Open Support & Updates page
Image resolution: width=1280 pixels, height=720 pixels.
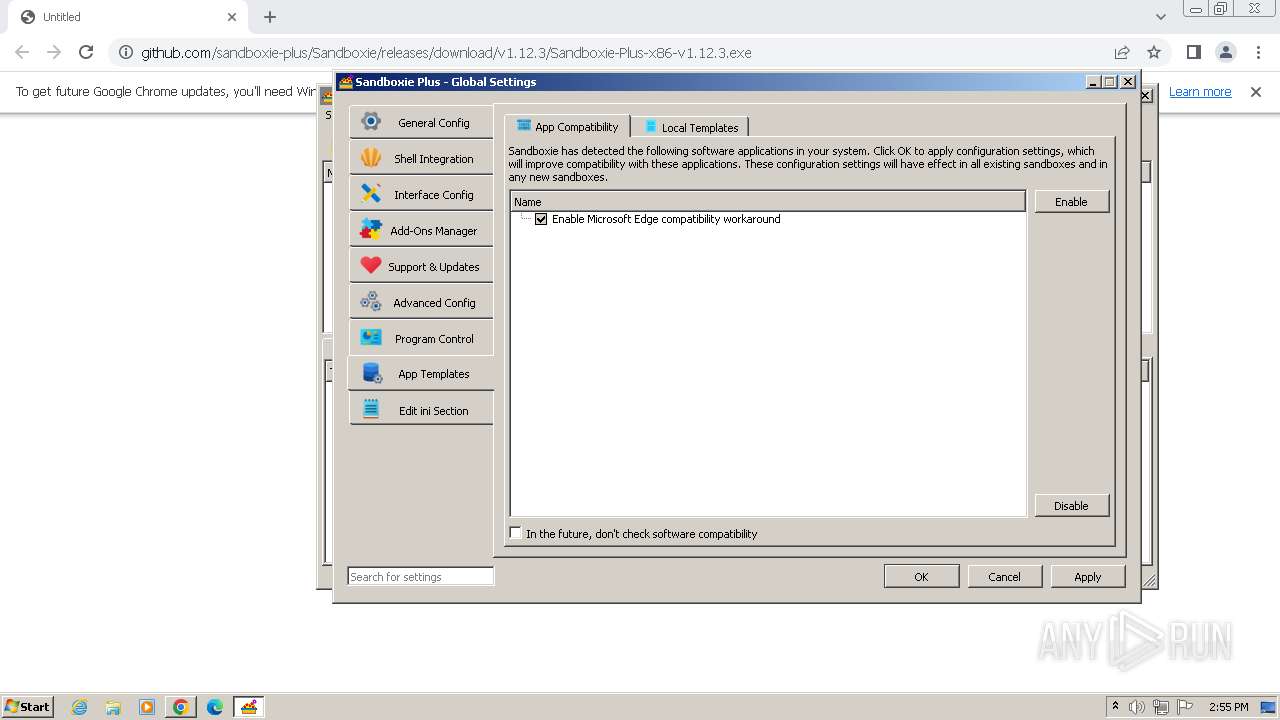421,266
